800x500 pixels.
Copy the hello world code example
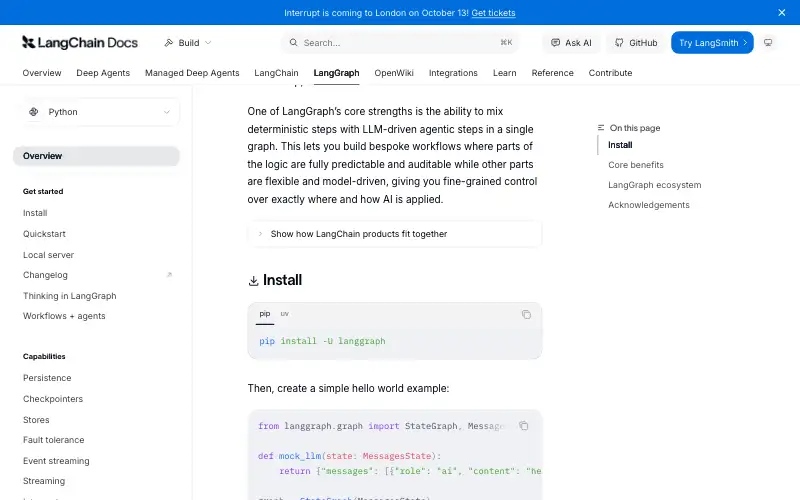(523, 426)
